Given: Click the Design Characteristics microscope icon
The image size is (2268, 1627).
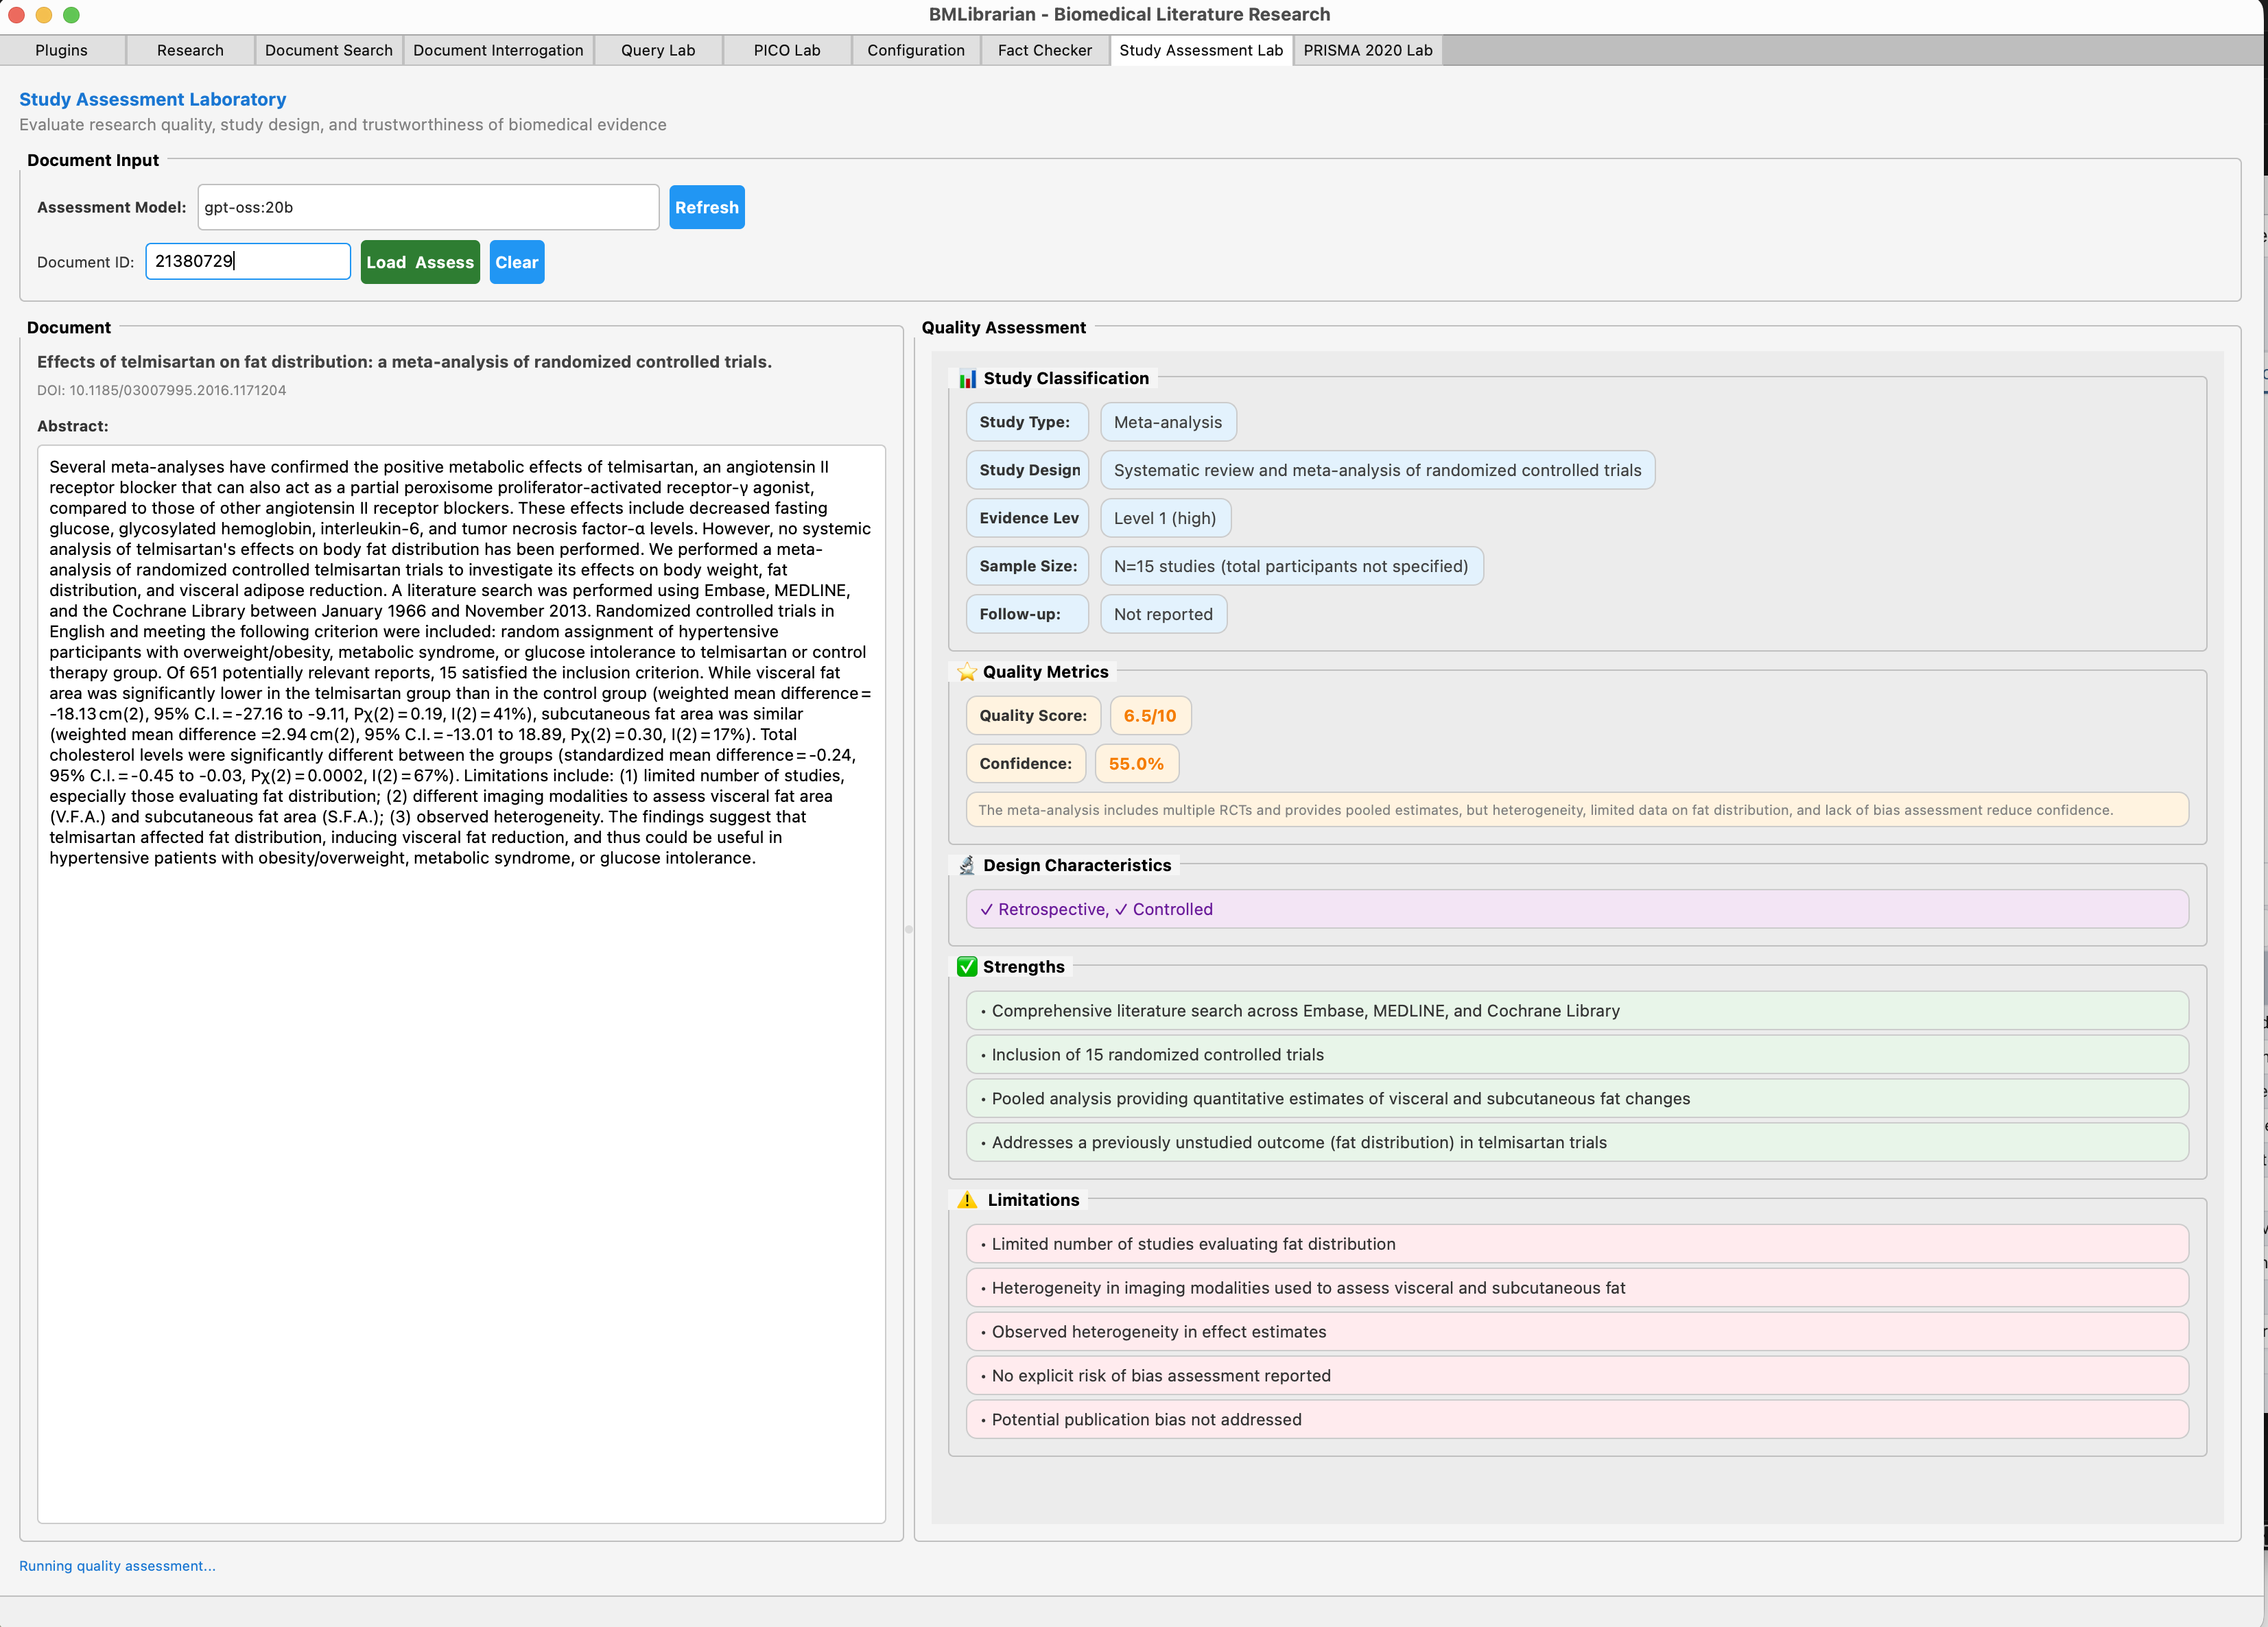Looking at the screenshot, I should click(x=966, y=865).
